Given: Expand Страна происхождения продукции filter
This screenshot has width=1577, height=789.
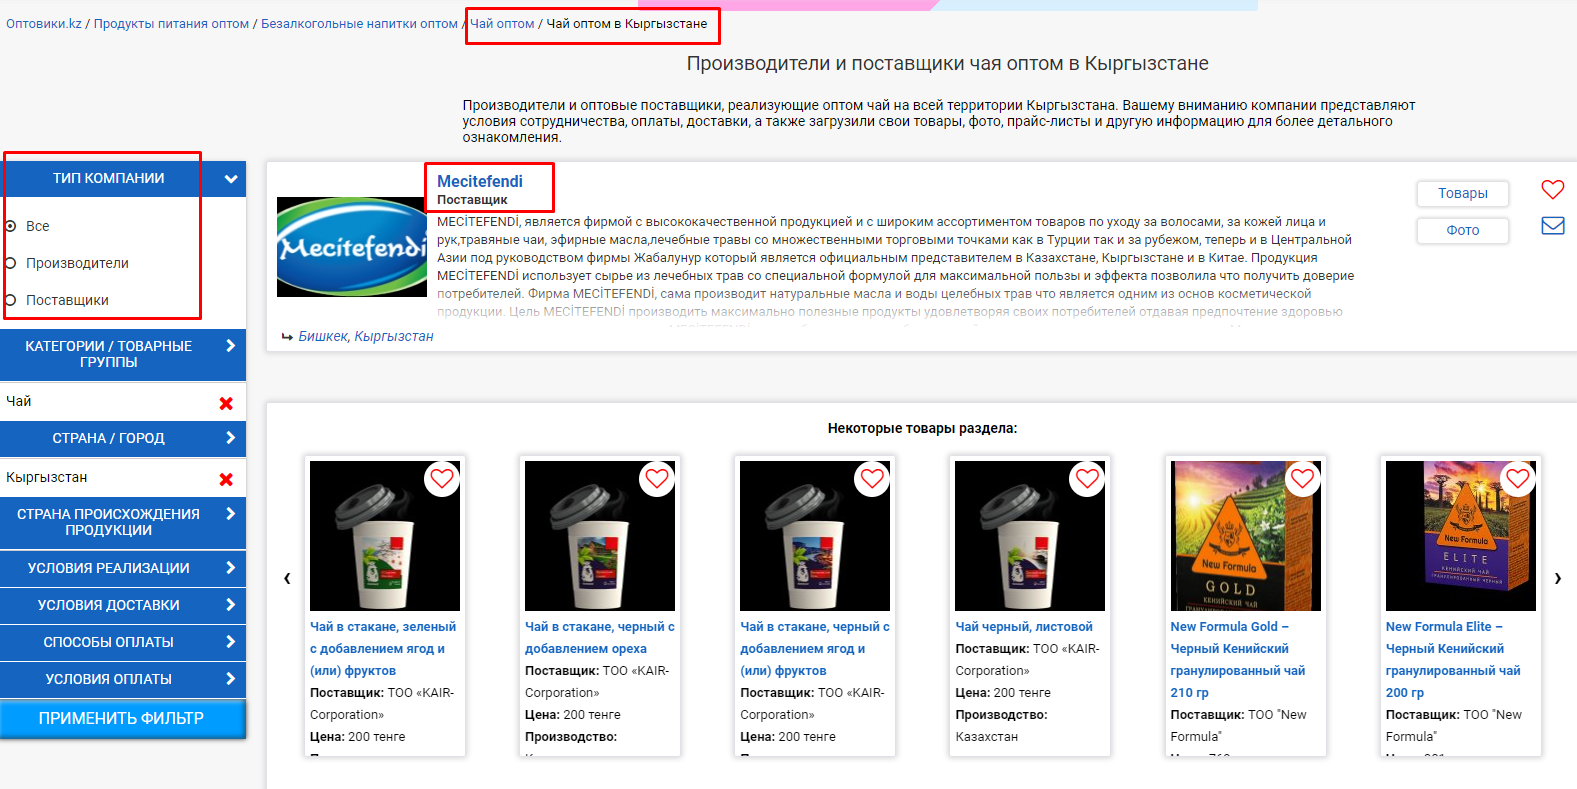Looking at the screenshot, I should click(123, 522).
